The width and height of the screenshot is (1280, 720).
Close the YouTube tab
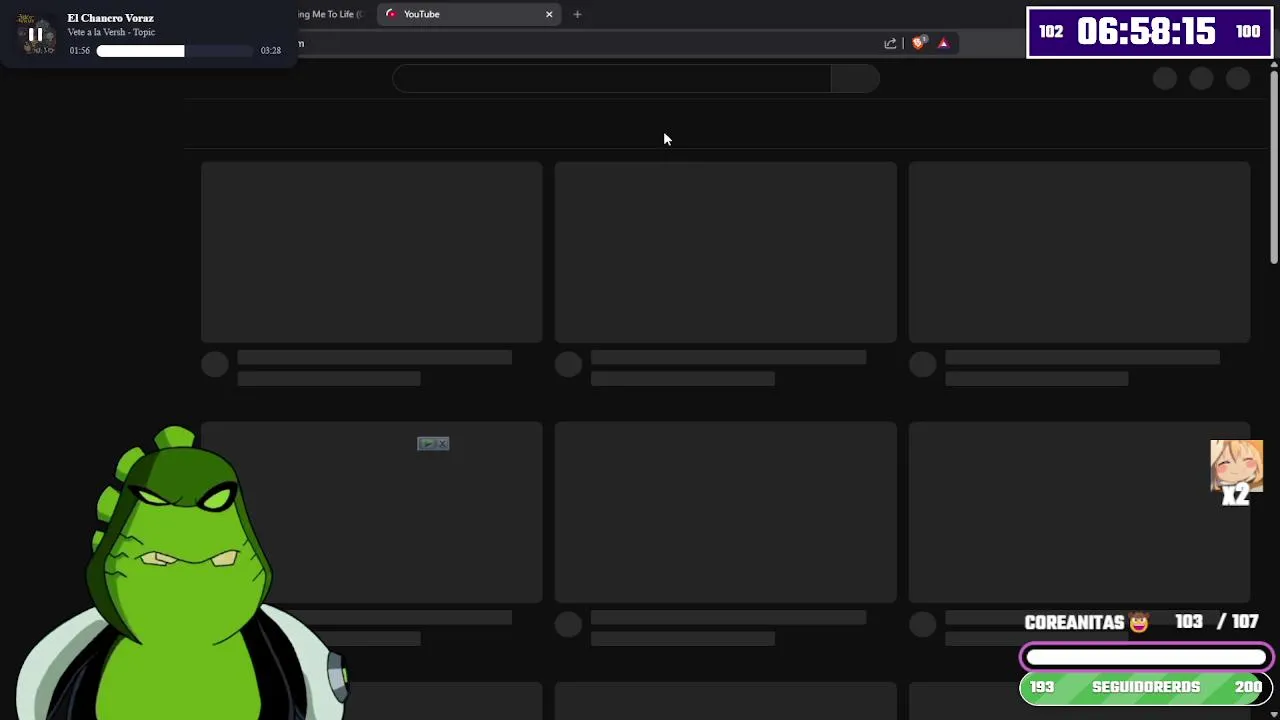(549, 14)
